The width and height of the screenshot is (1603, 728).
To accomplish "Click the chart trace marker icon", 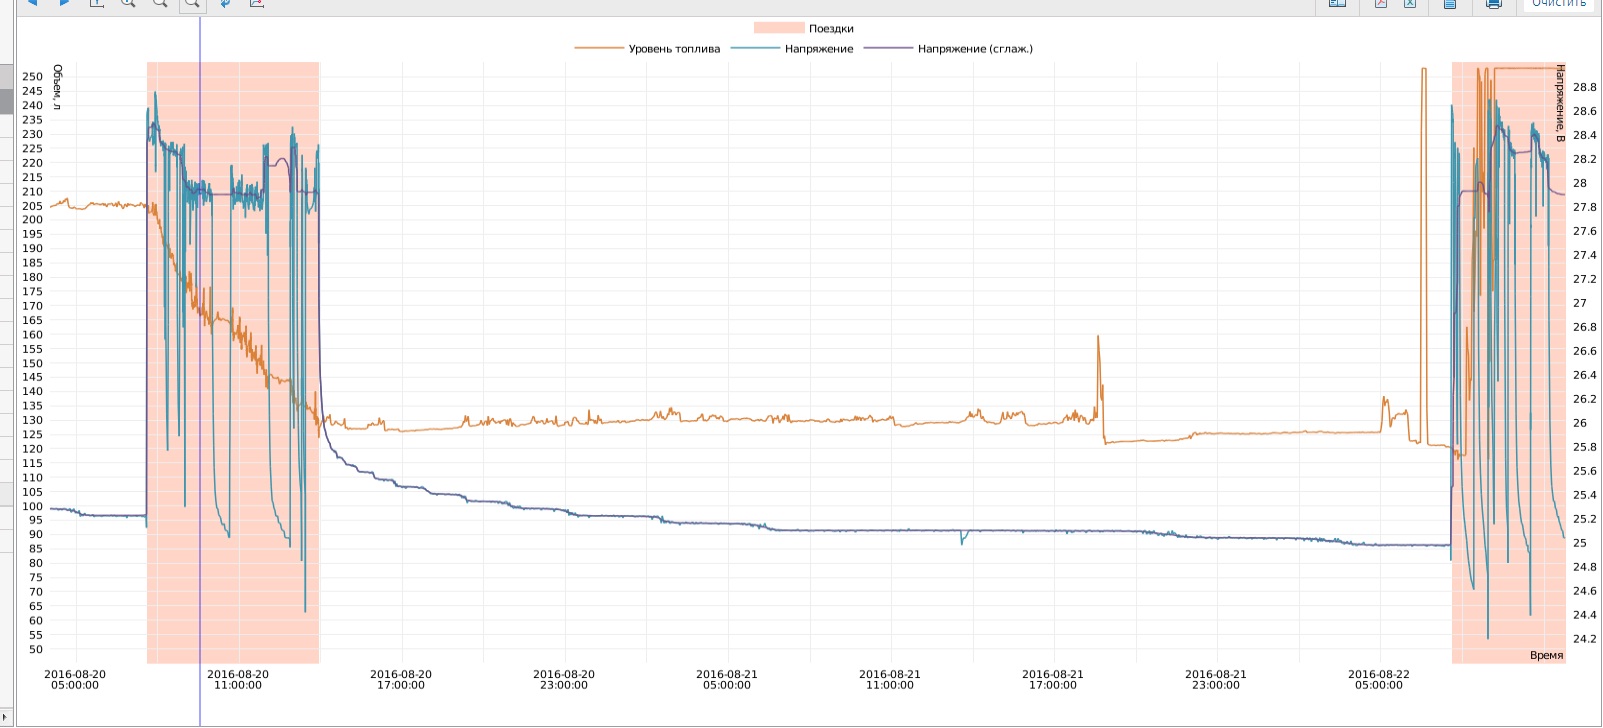I will [257, 4].
